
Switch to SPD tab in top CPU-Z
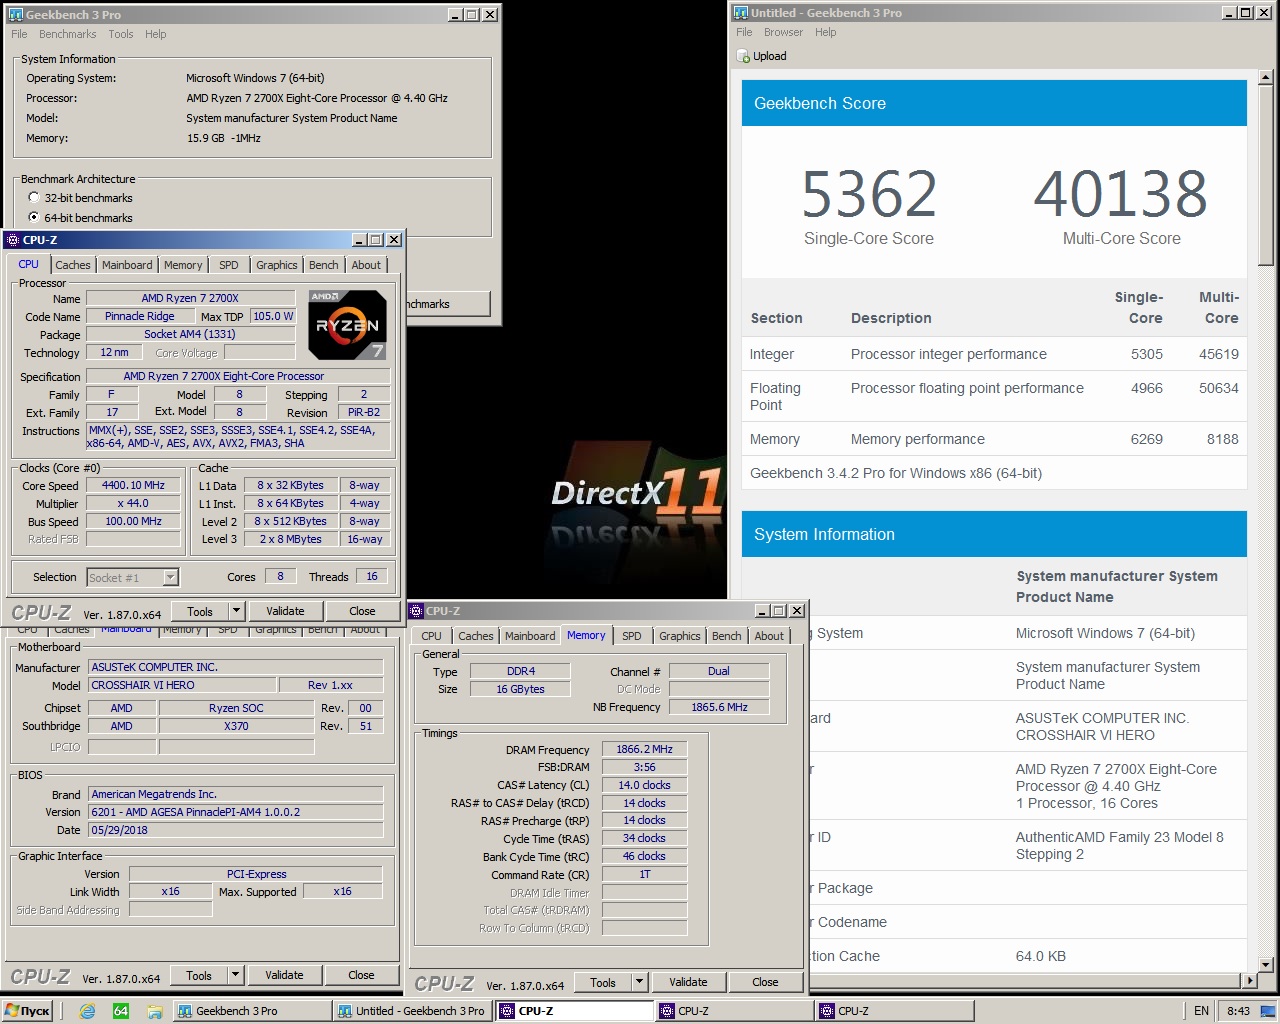pos(229,265)
